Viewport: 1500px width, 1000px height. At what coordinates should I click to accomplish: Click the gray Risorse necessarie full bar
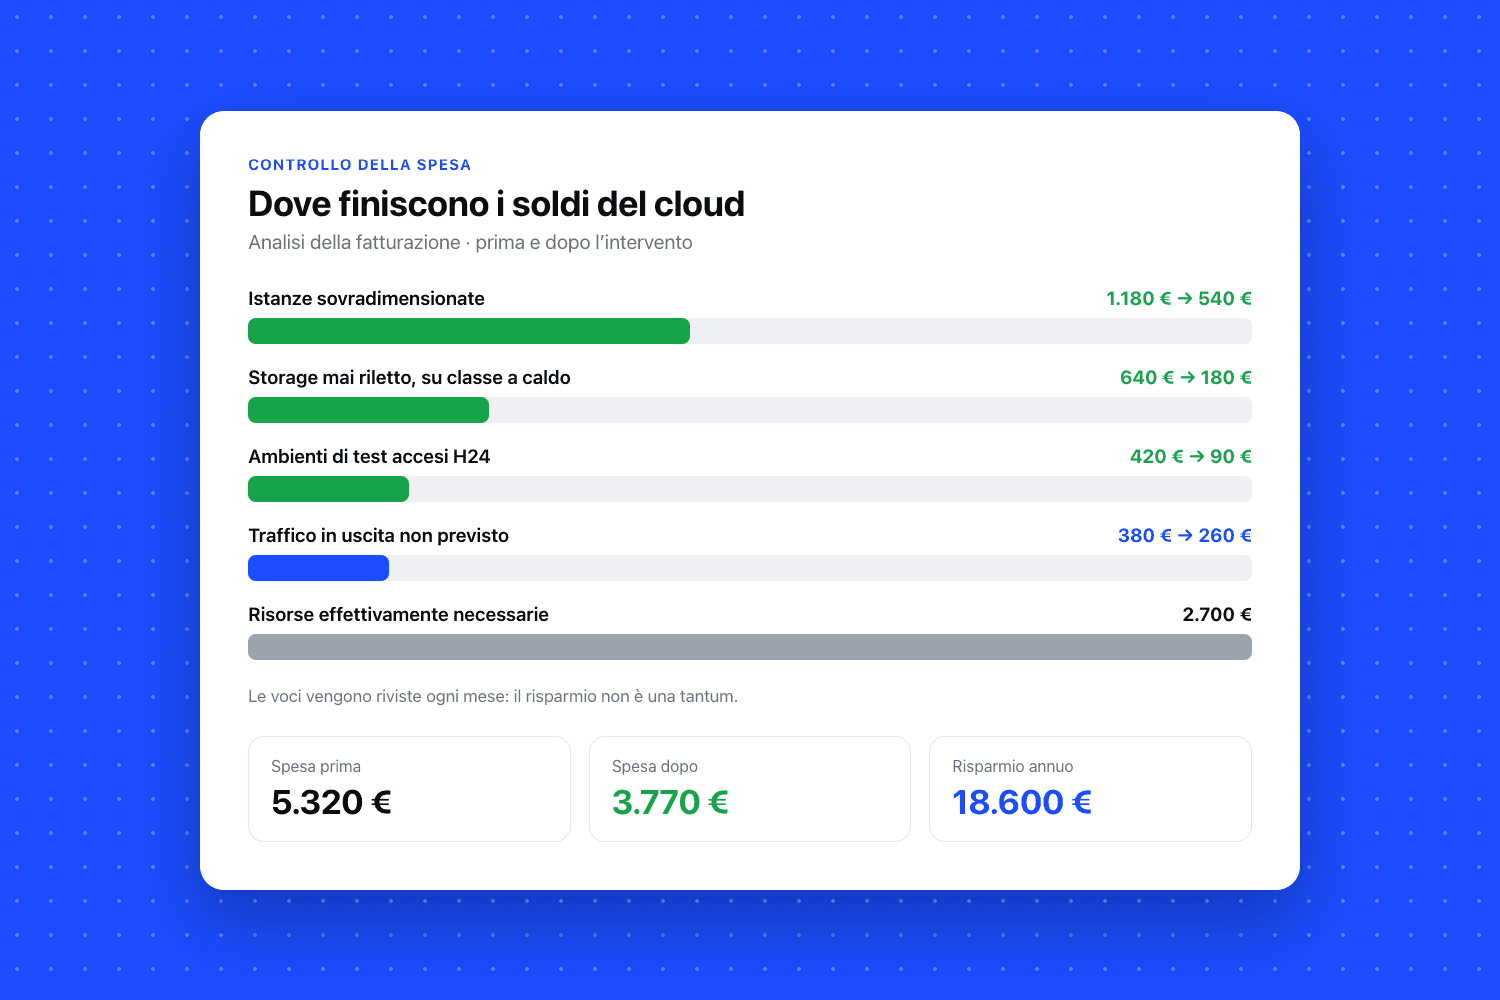click(x=750, y=647)
